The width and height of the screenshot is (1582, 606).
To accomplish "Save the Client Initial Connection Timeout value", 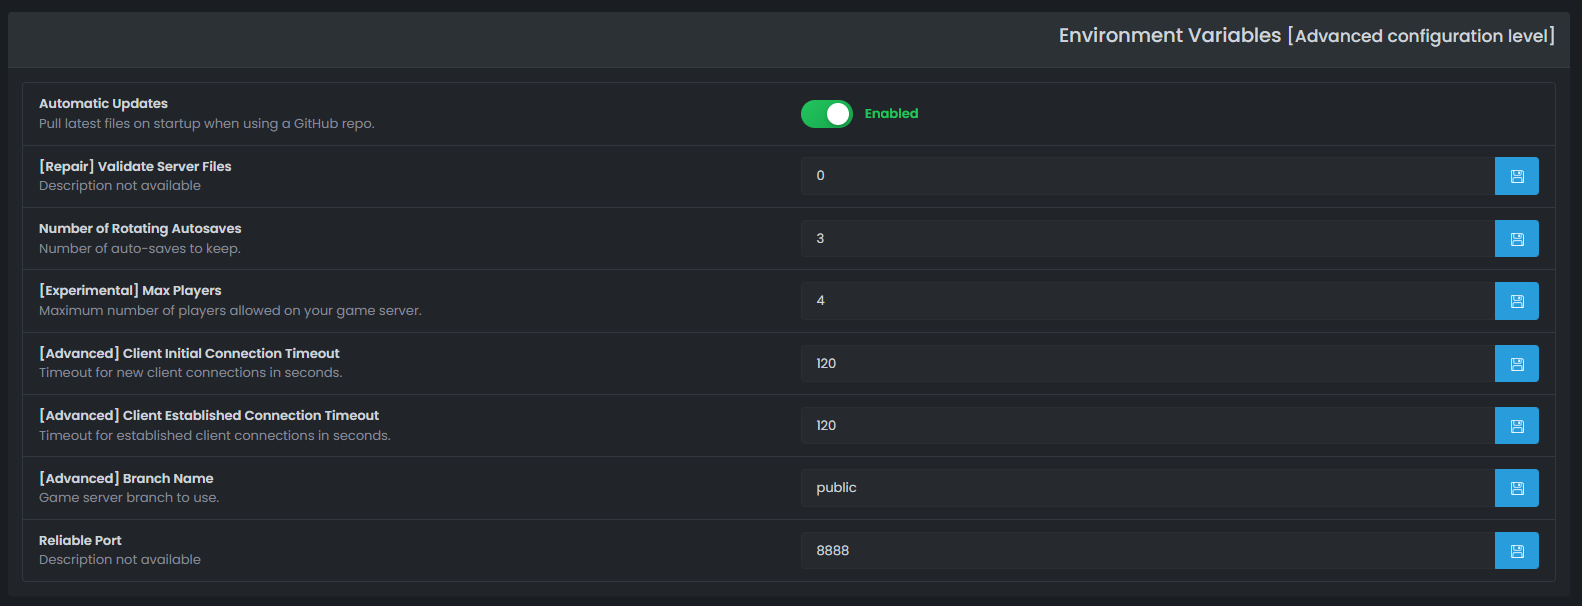I will pos(1516,364).
